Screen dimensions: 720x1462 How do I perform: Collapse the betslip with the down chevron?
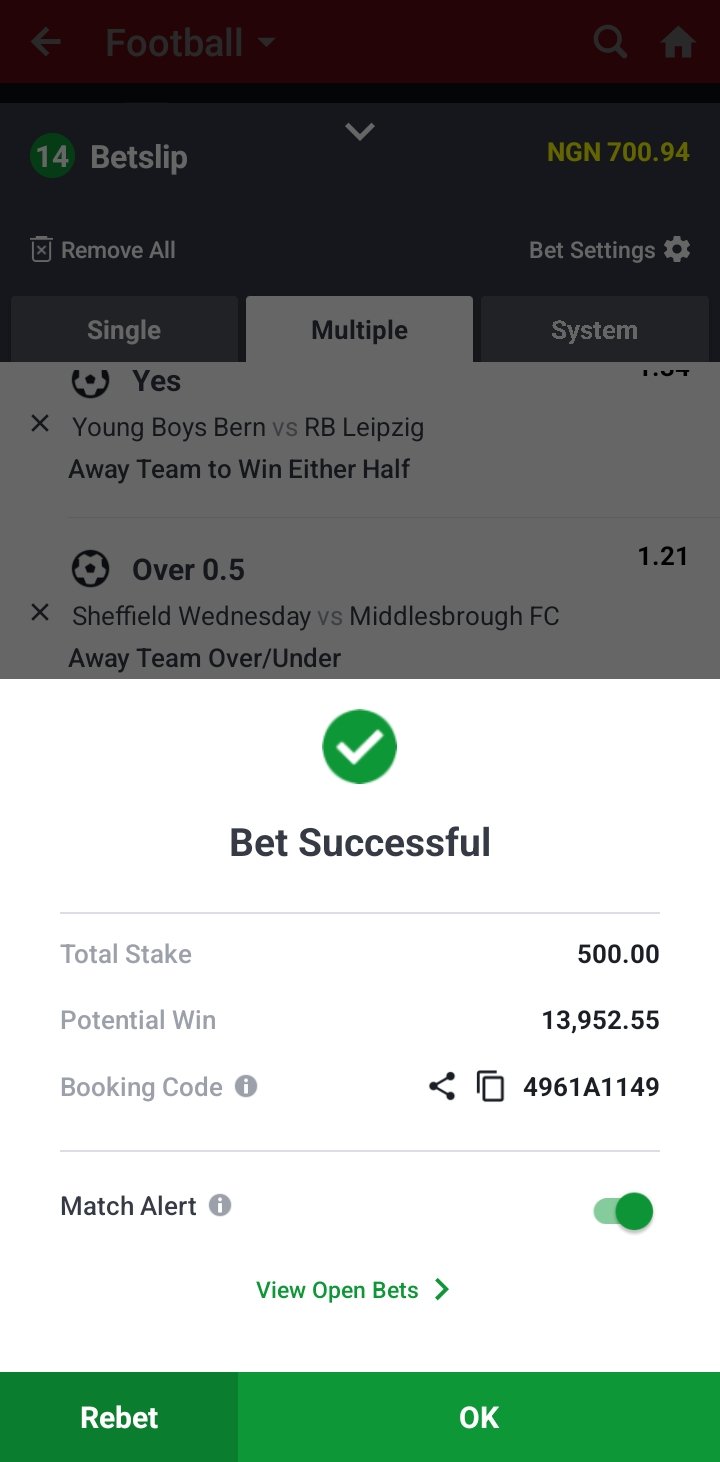coord(360,131)
